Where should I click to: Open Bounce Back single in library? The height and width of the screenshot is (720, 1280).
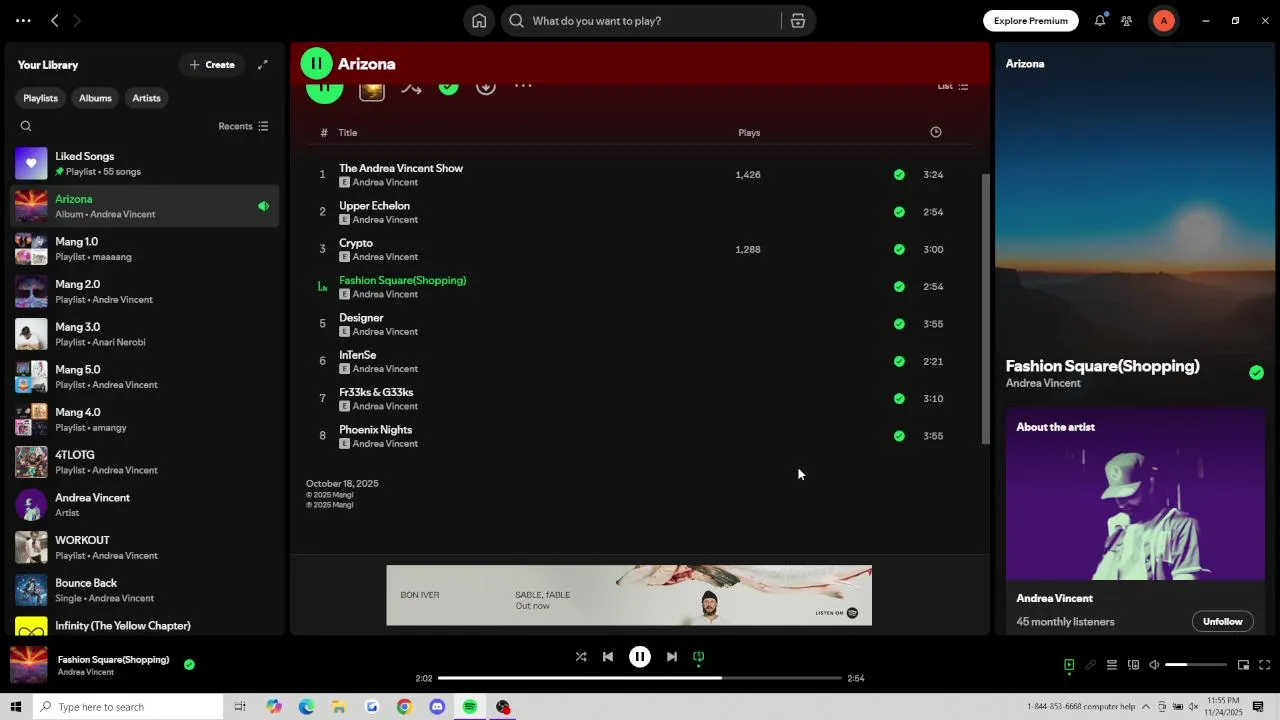tap(145, 590)
